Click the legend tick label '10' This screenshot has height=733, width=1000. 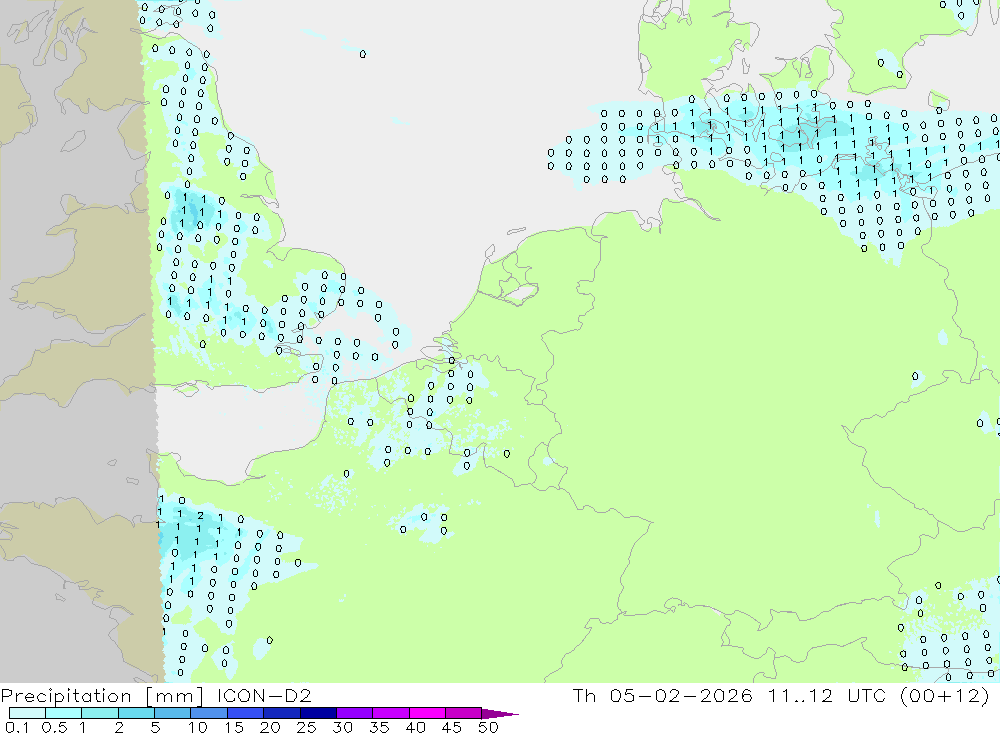pyautogui.click(x=198, y=727)
